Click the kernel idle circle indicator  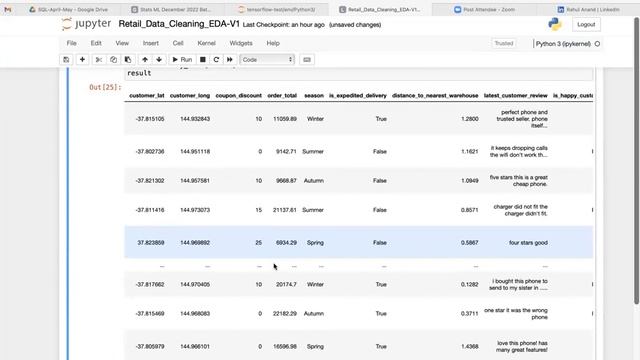point(597,44)
